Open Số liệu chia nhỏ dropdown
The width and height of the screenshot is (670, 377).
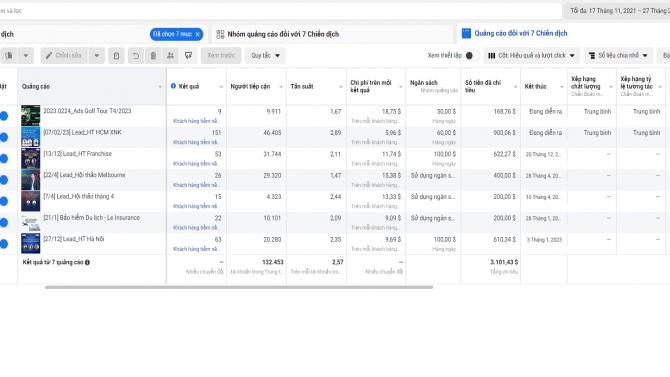618,56
